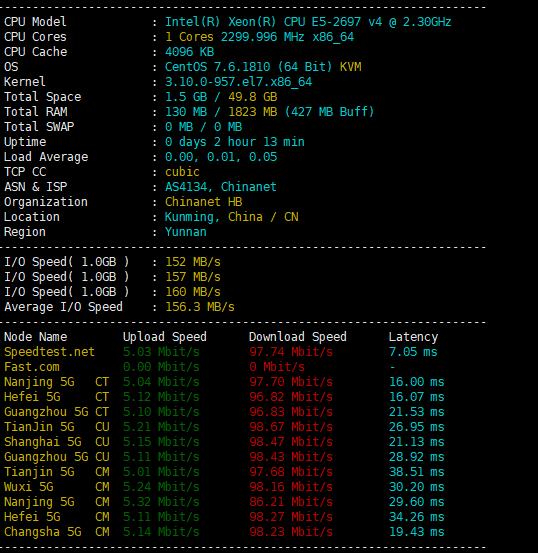Select the Total RAM 1823 MB text

click(253, 112)
